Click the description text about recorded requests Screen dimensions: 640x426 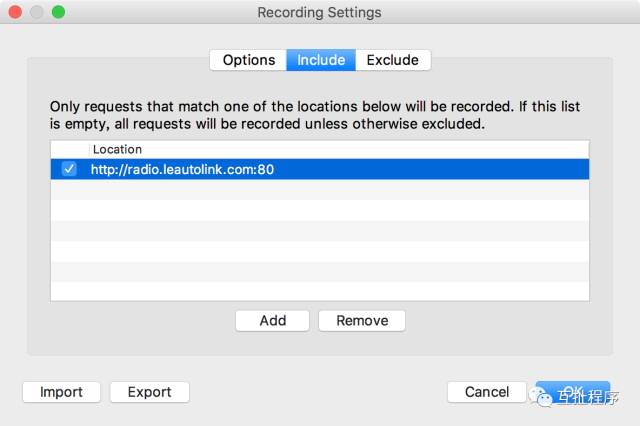point(315,115)
